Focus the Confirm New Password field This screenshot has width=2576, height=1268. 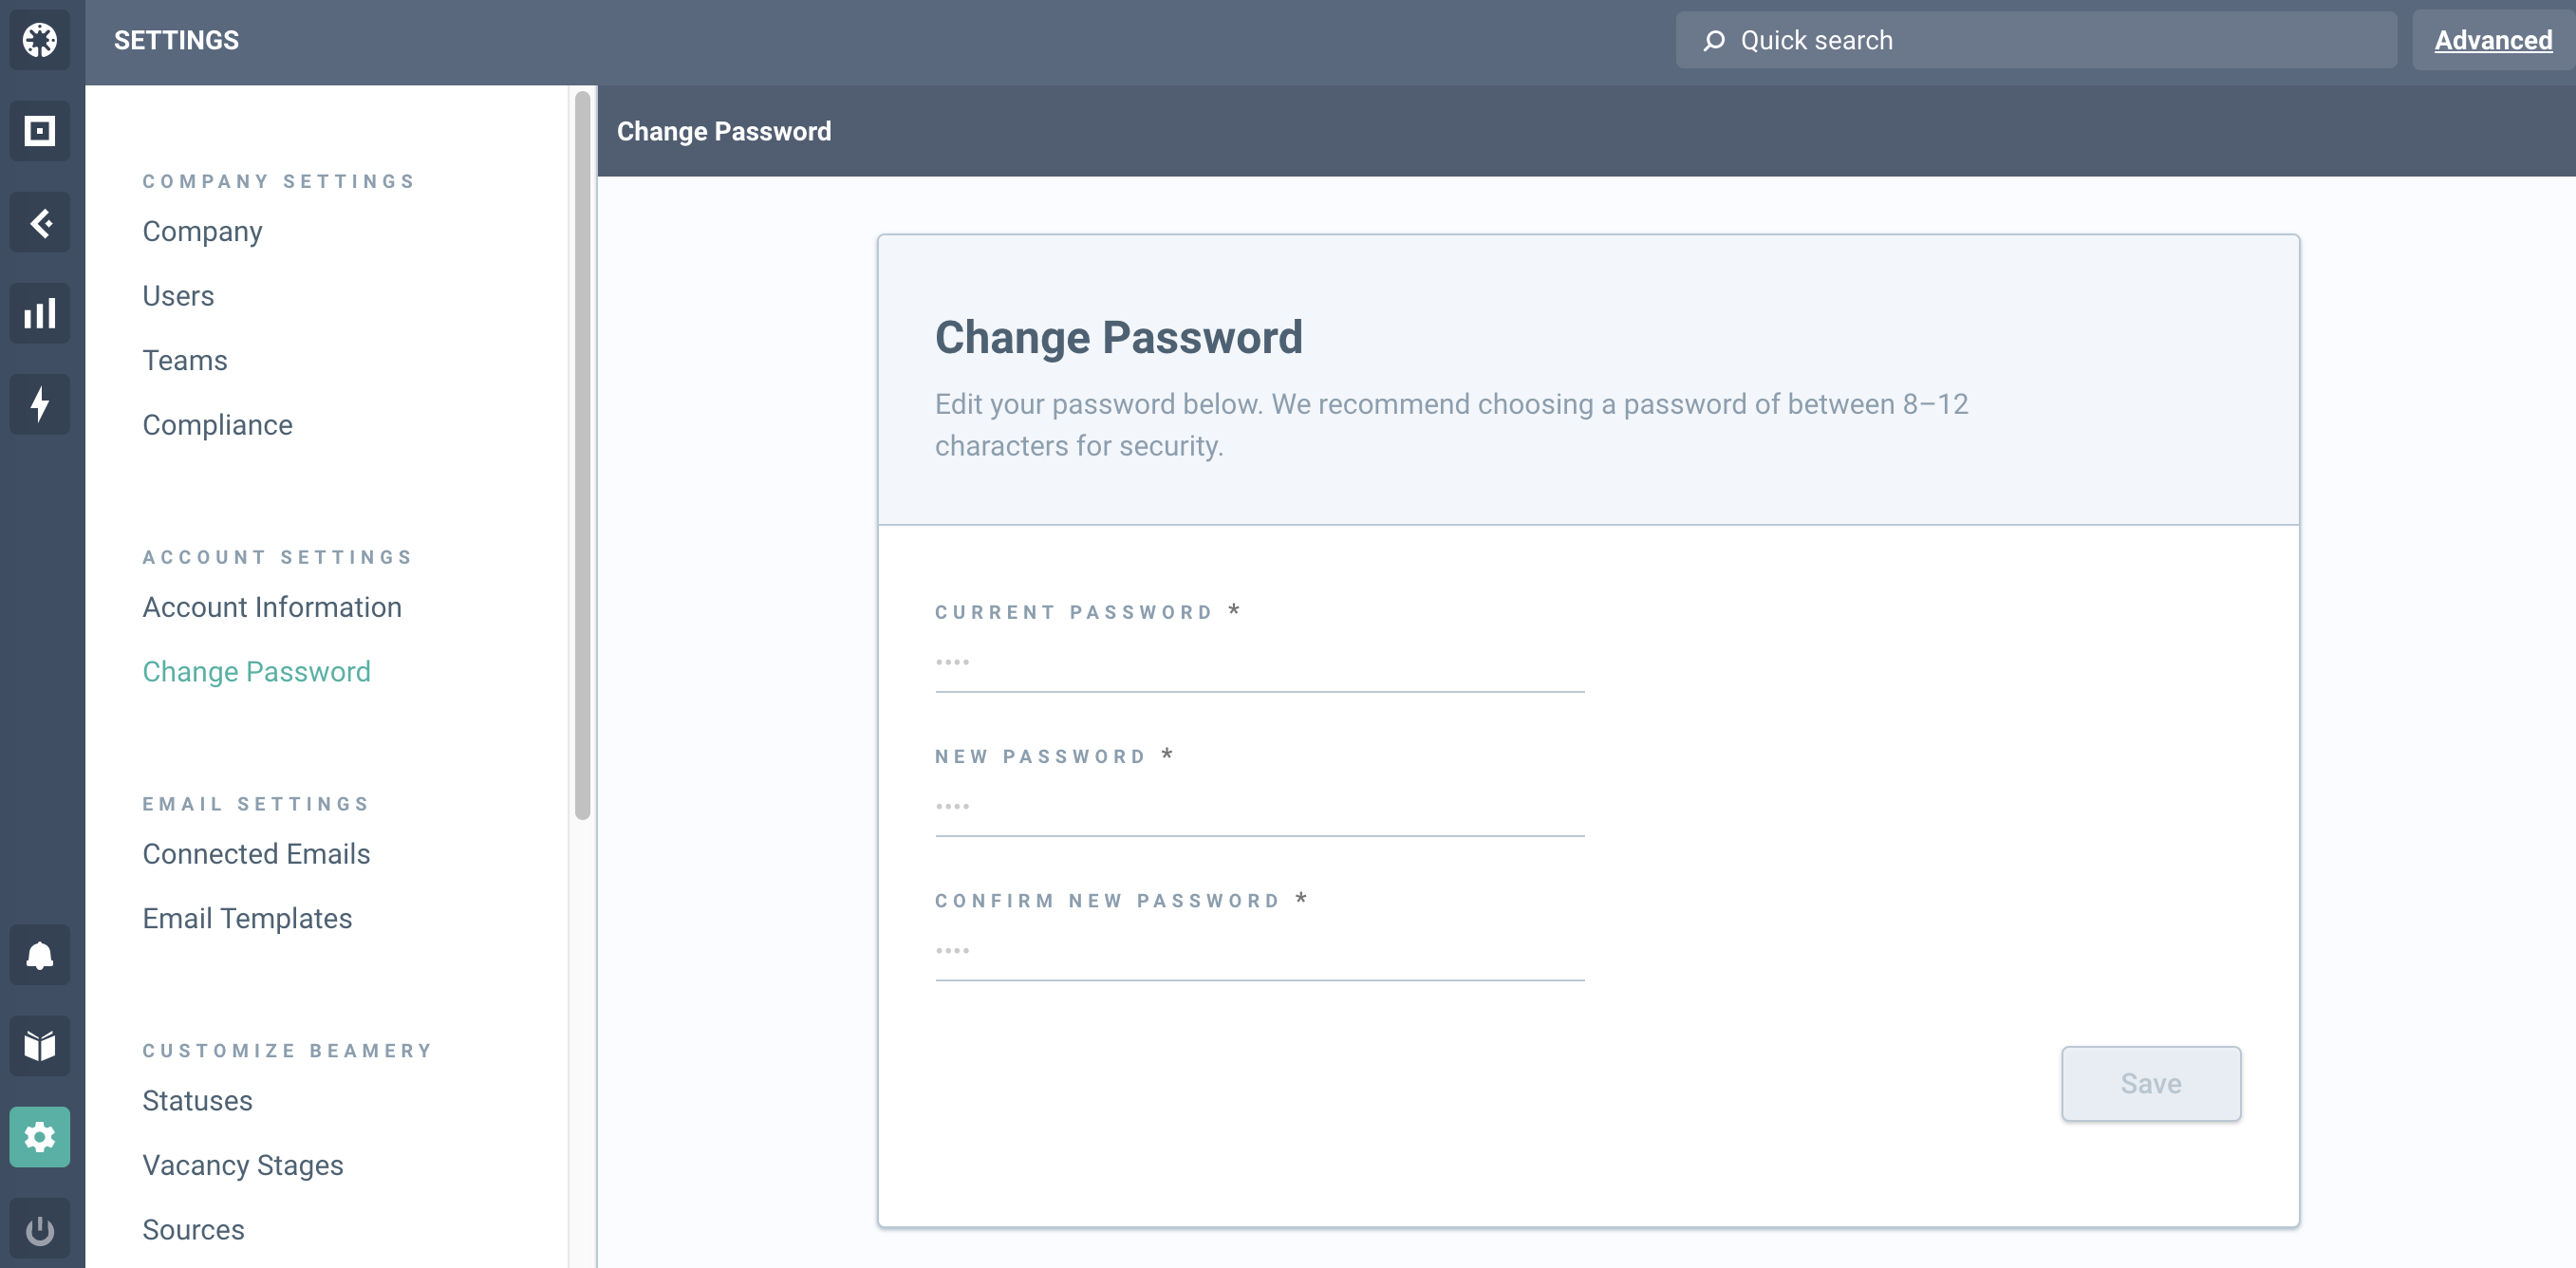(x=1260, y=951)
